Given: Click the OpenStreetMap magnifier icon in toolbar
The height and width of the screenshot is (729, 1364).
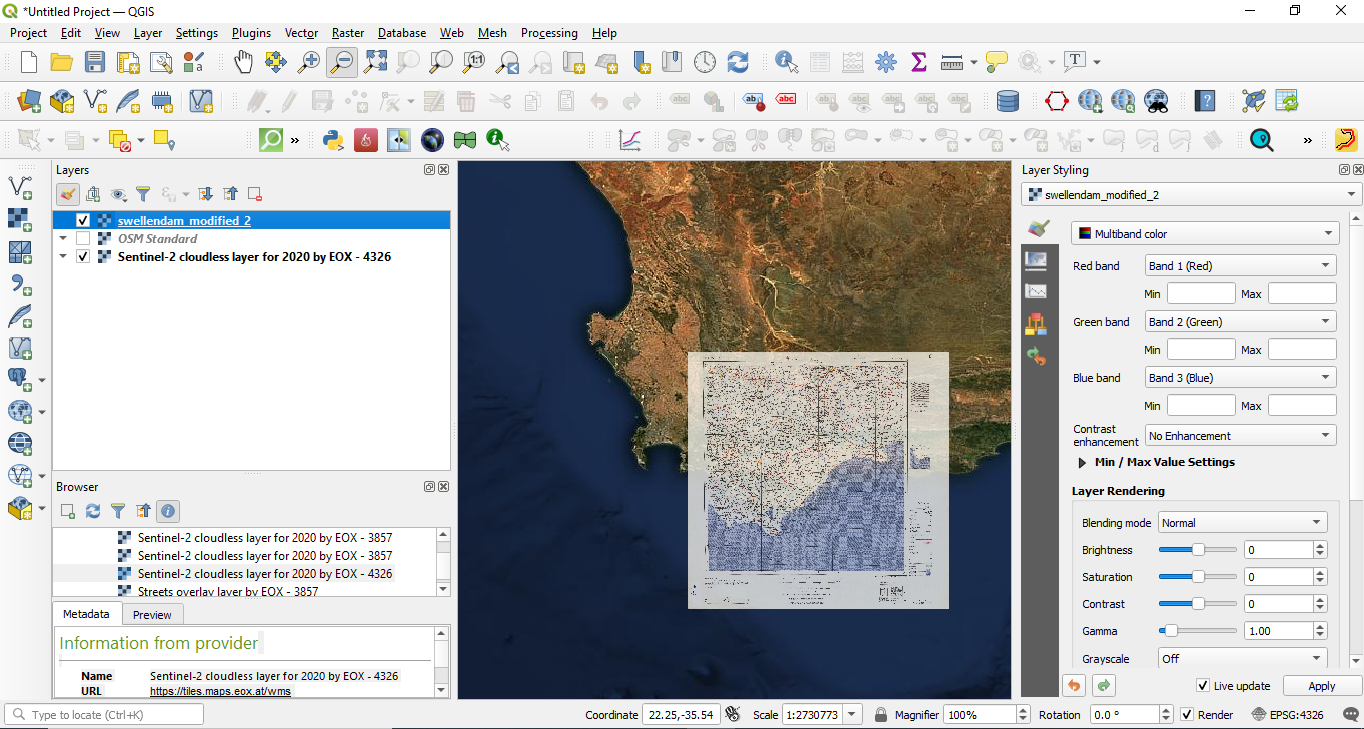Looking at the screenshot, I should (x=271, y=140).
